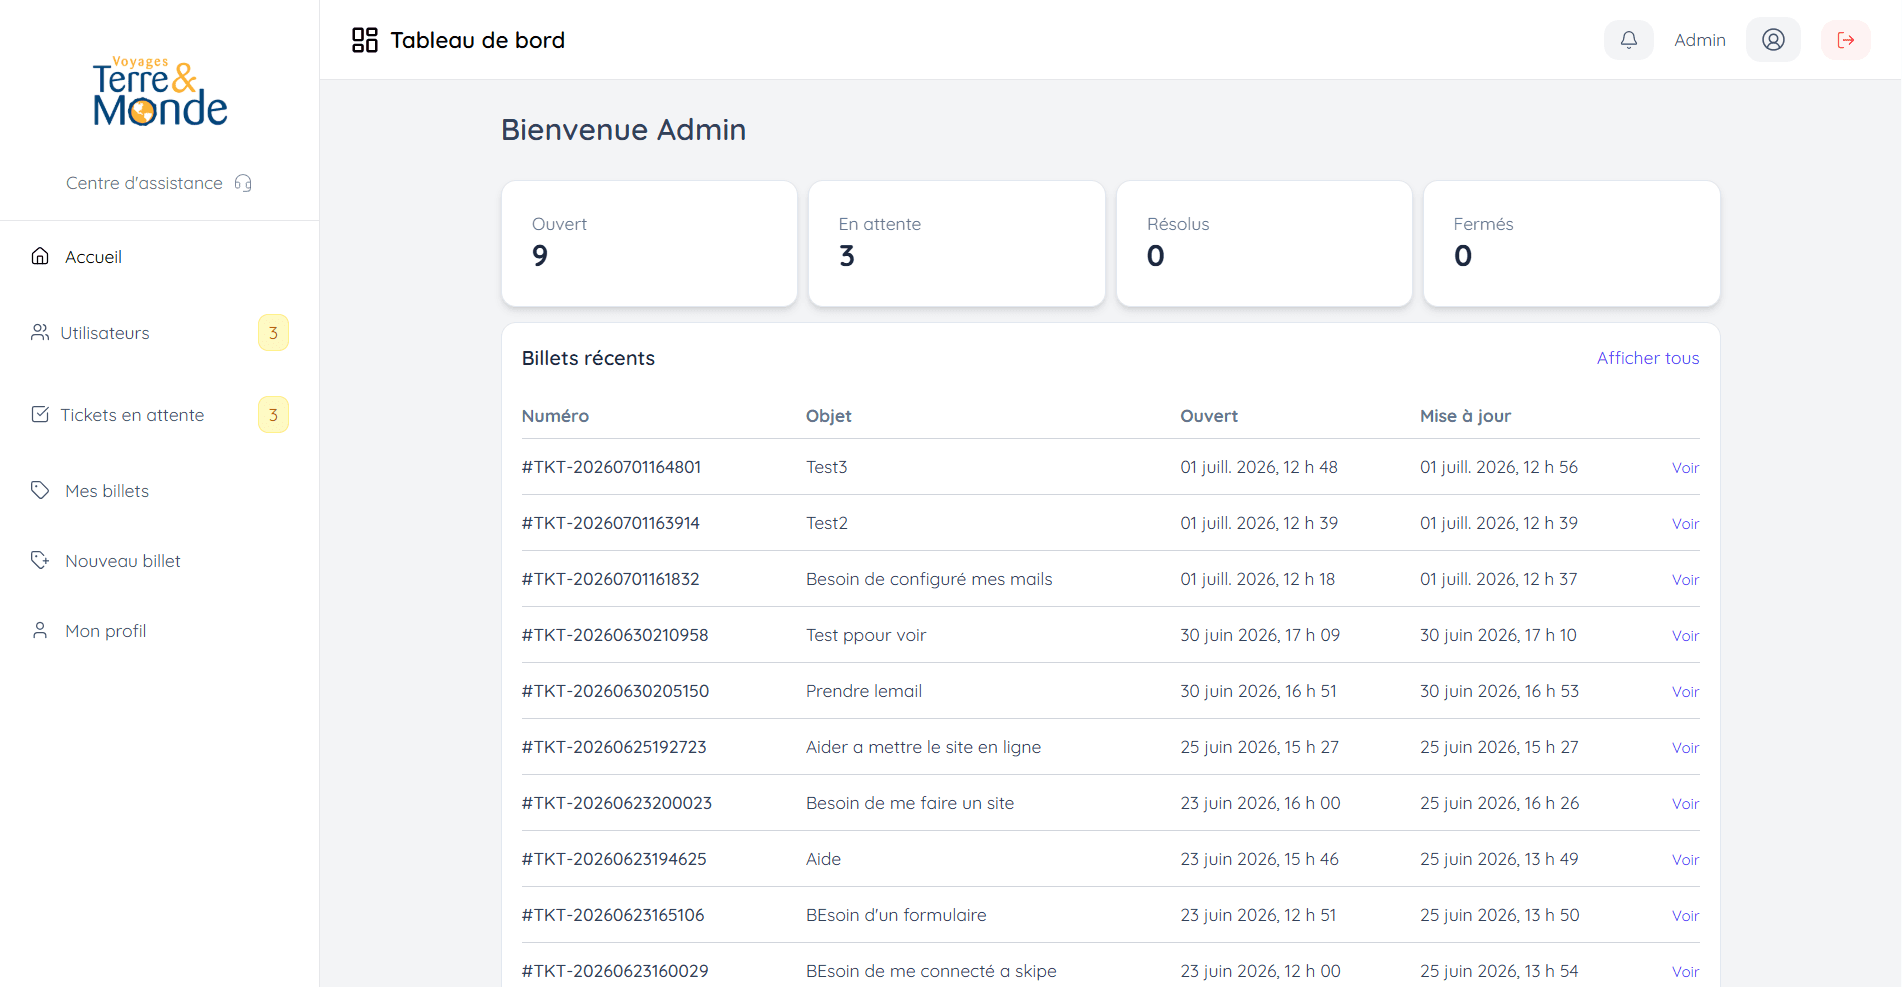Open Mon profil in the sidebar
Viewport: 1902px width, 987px height.
[105, 631]
